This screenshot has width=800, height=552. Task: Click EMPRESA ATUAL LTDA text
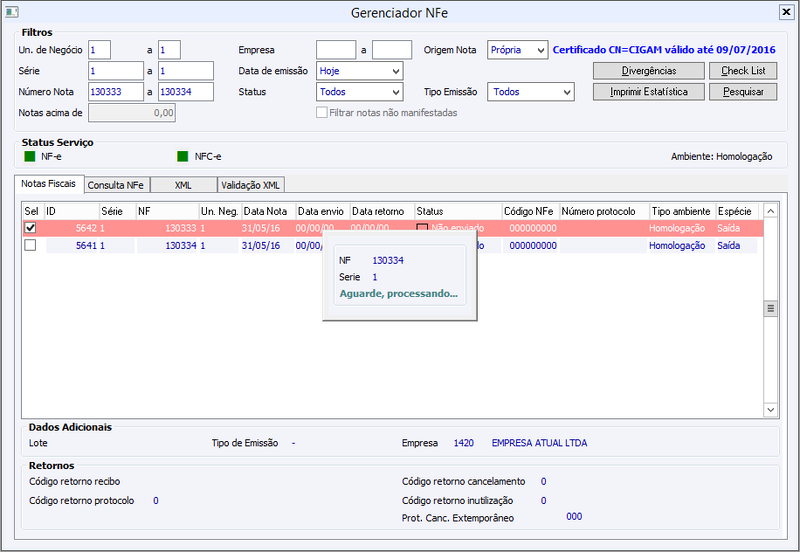[539, 443]
